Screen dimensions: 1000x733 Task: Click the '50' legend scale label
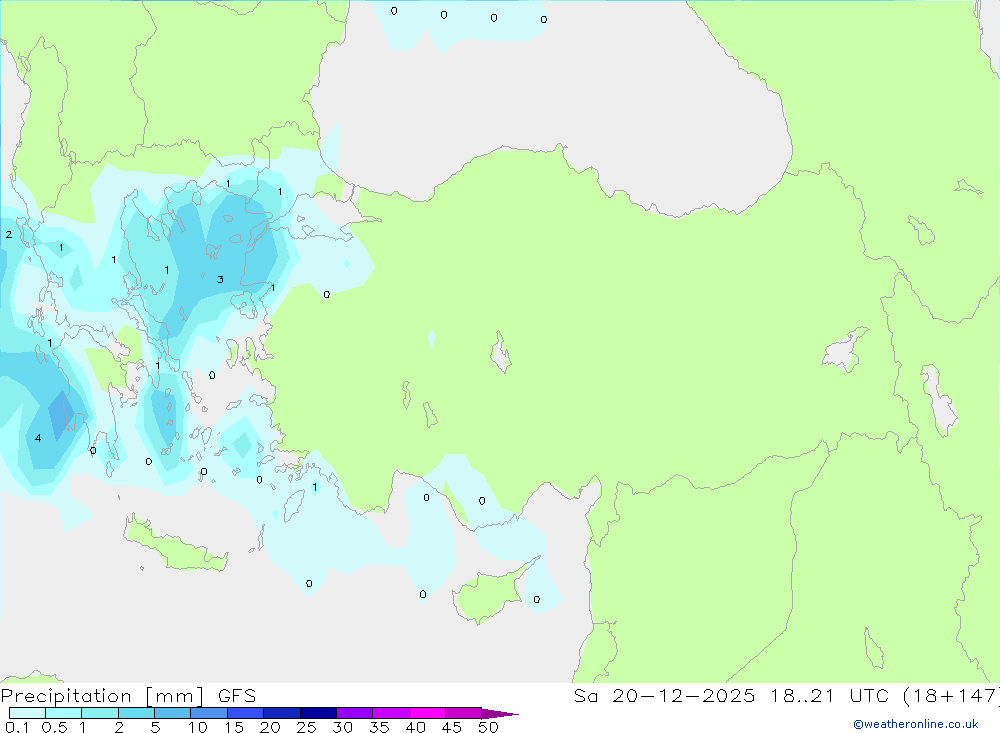point(488,727)
